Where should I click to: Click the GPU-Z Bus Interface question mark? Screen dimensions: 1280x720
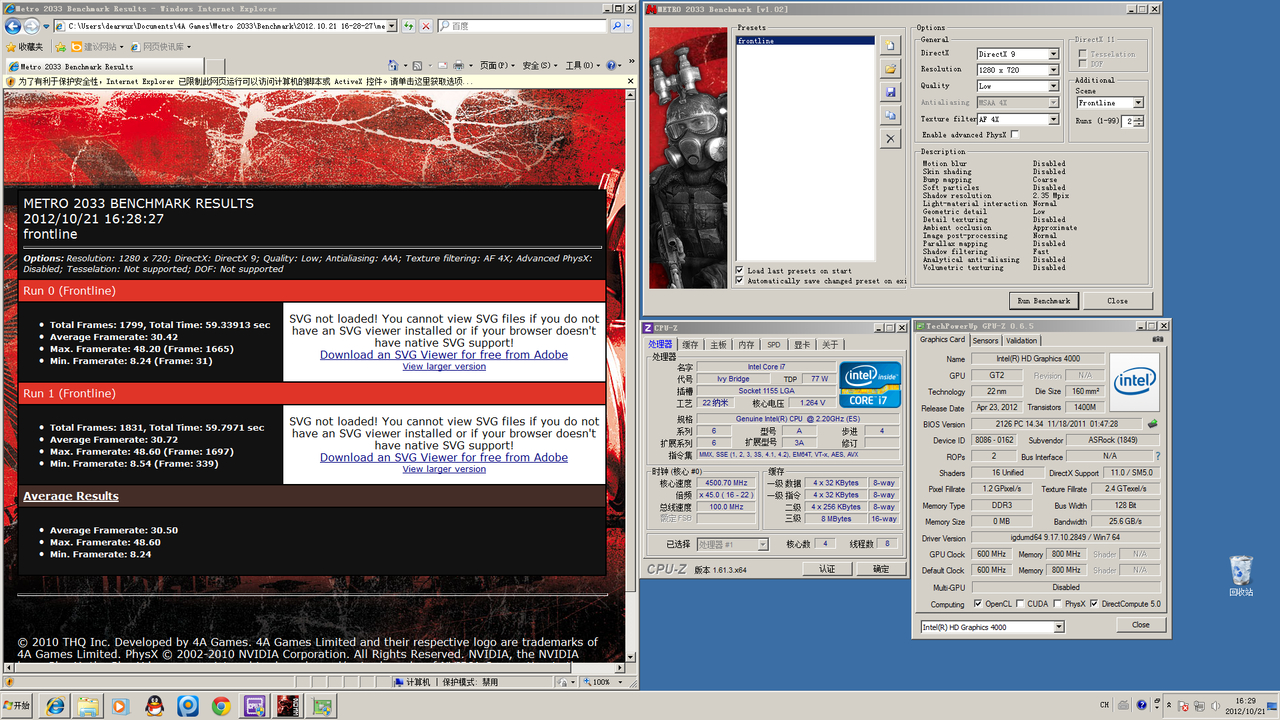[x=1158, y=456]
